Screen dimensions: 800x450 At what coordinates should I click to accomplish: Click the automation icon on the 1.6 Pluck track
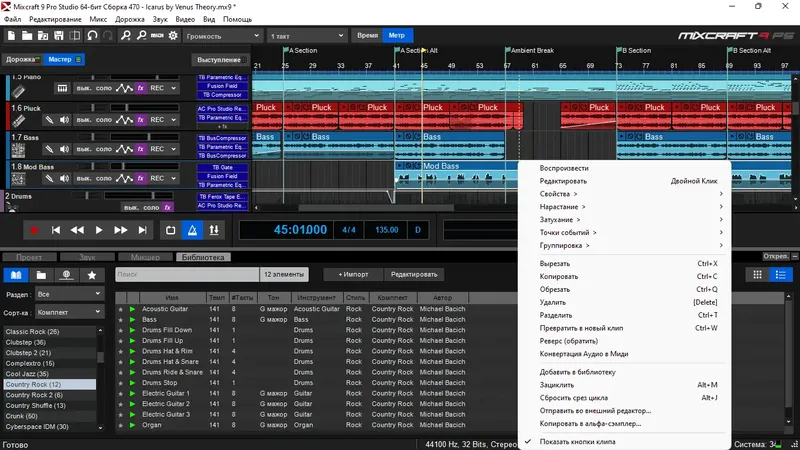point(124,119)
